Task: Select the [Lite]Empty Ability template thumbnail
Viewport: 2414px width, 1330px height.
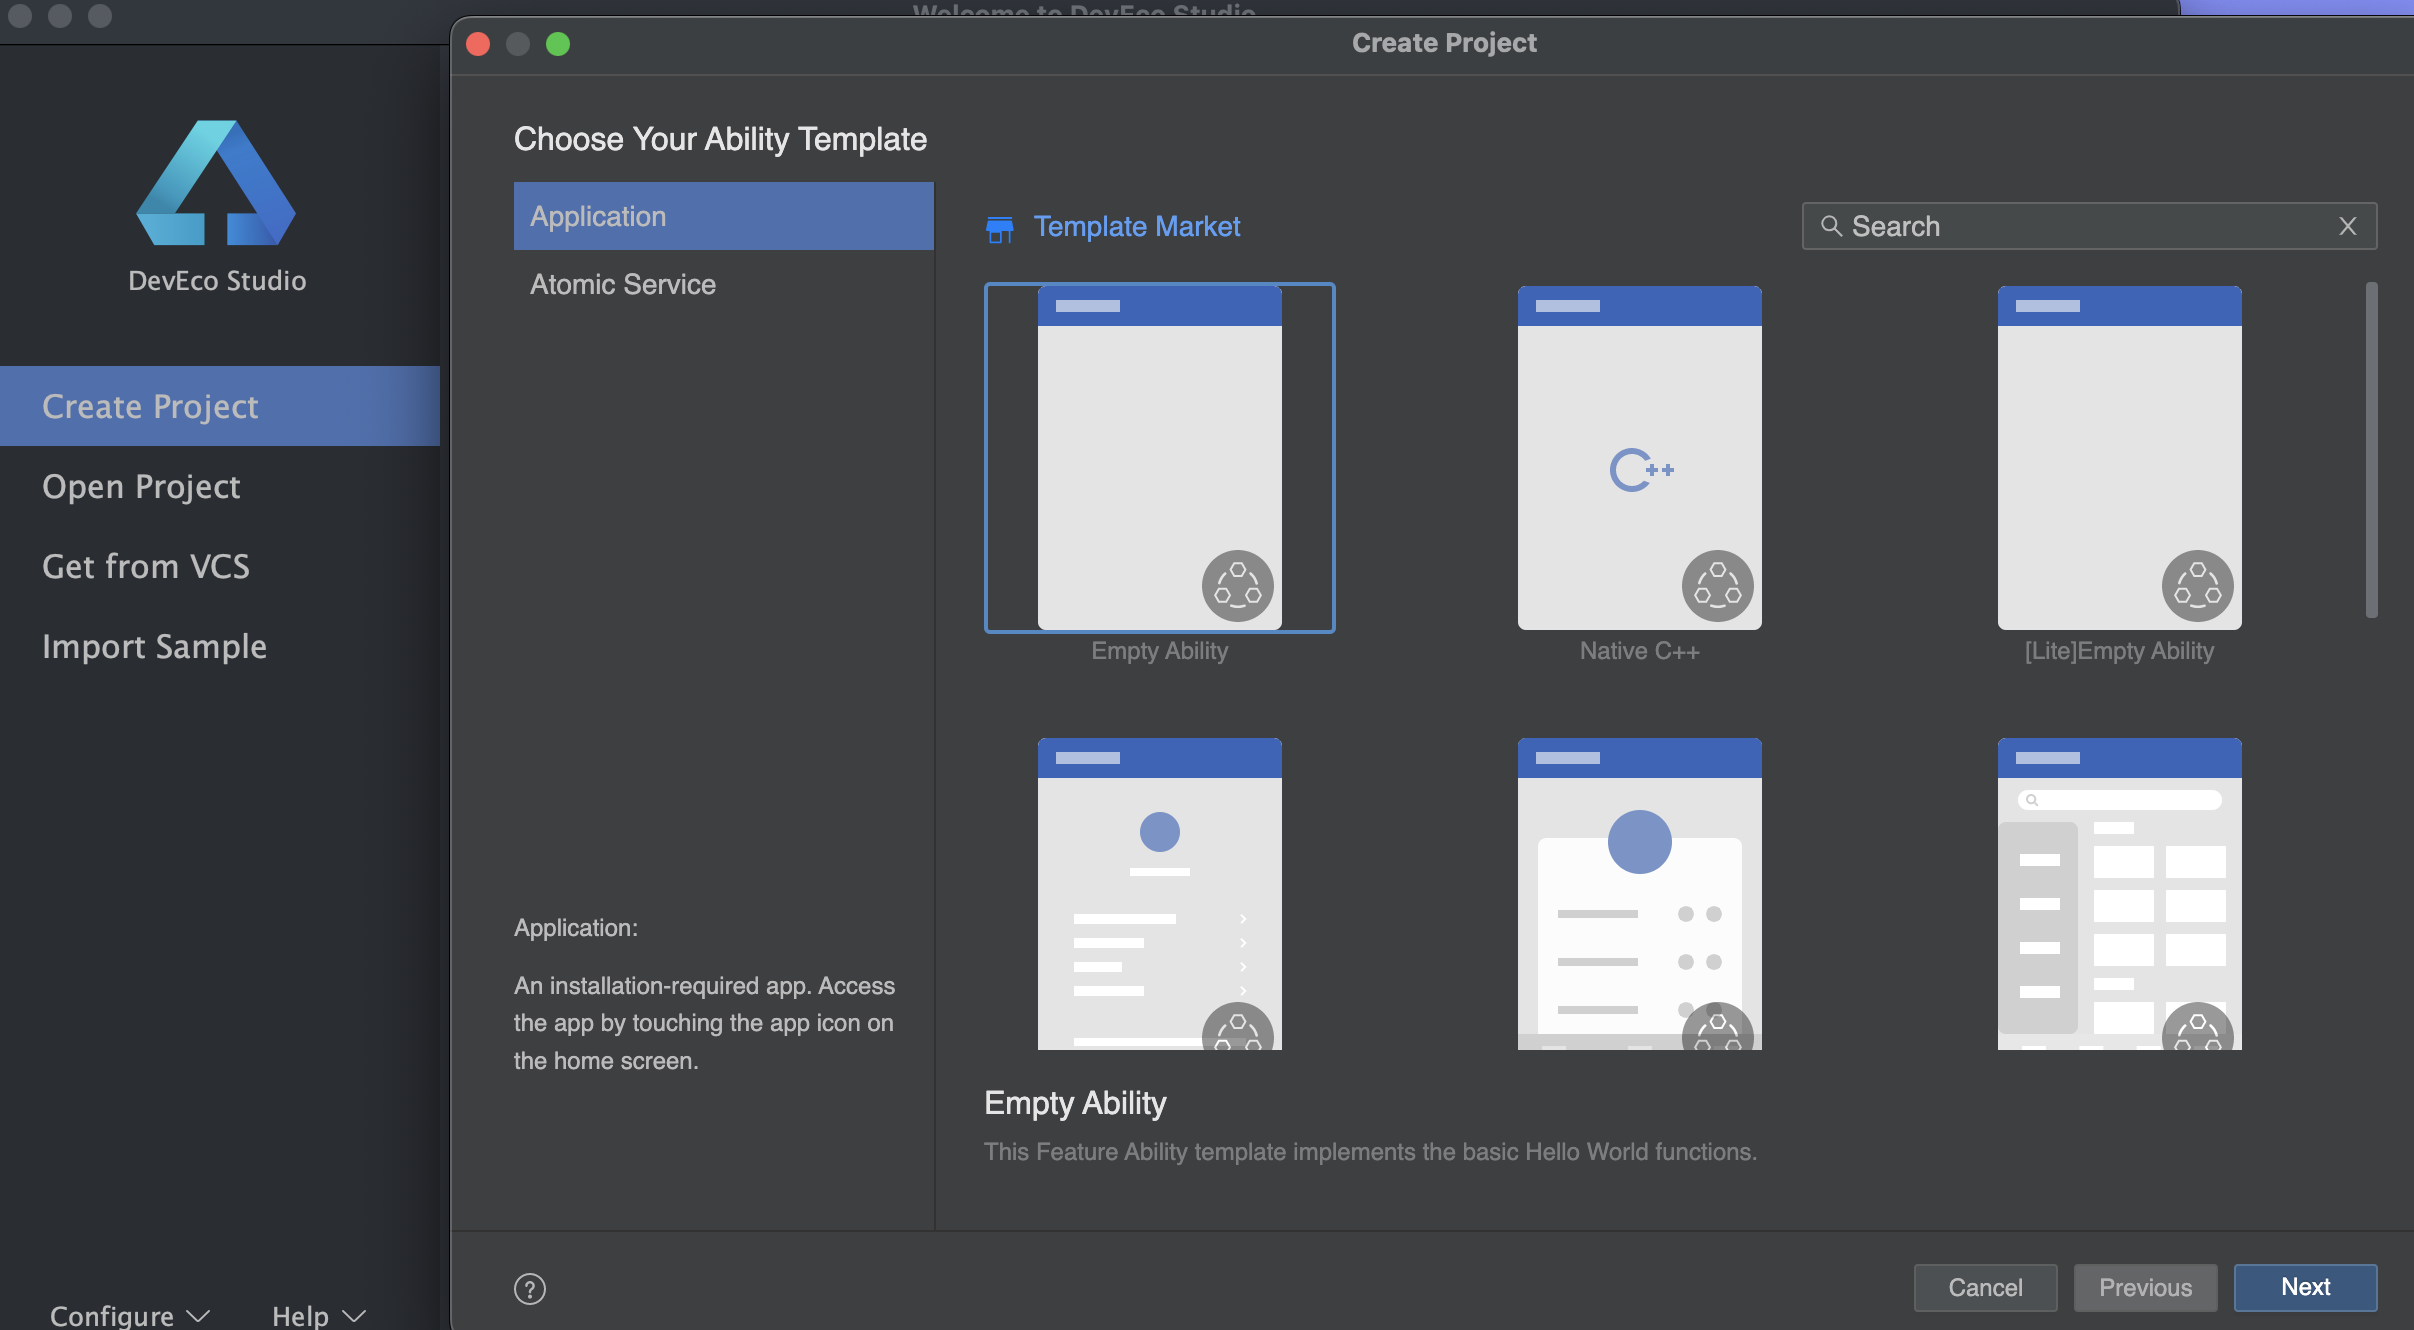Action: (2120, 458)
